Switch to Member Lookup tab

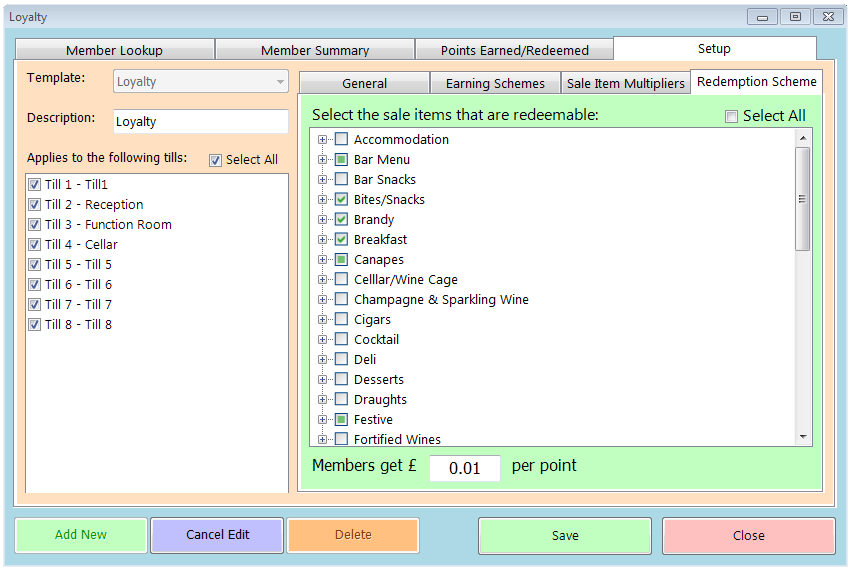click(114, 50)
